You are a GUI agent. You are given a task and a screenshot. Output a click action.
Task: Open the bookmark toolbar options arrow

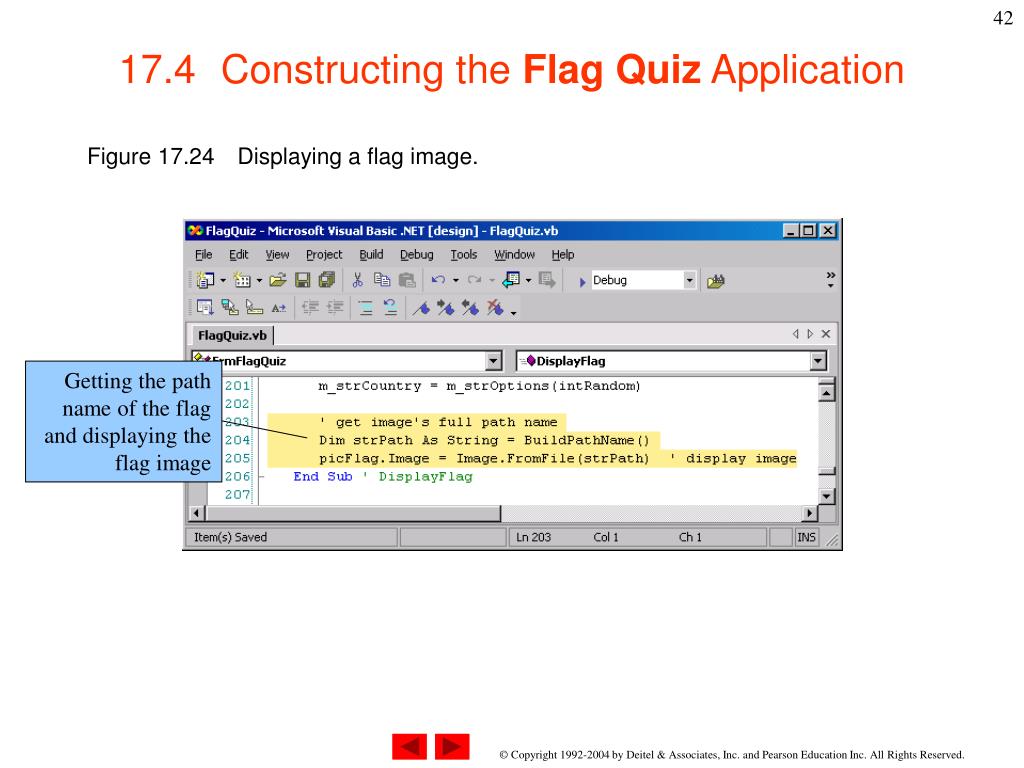[x=513, y=313]
